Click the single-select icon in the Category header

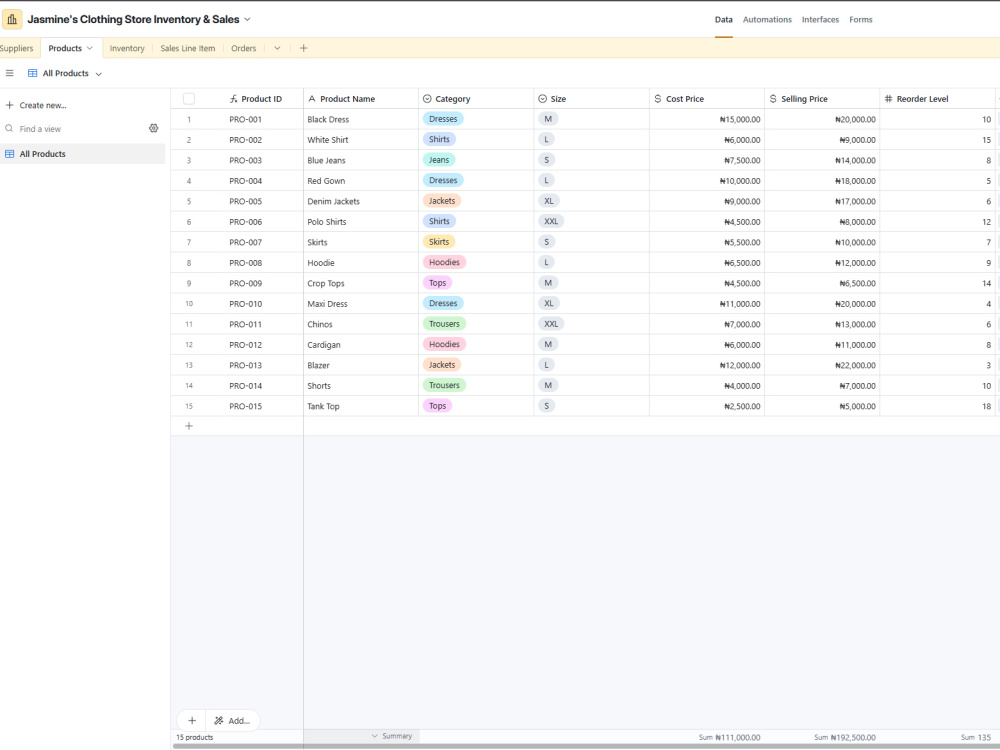tap(427, 99)
